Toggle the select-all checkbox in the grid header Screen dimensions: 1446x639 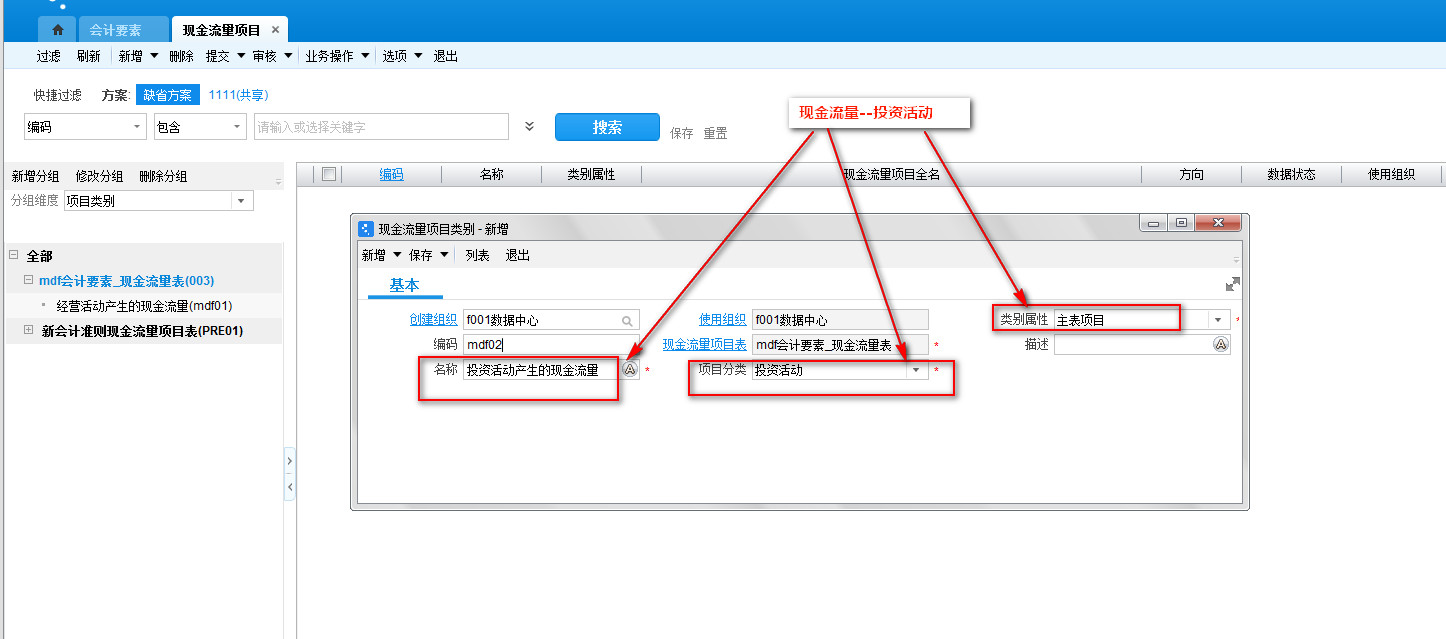click(328, 174)
